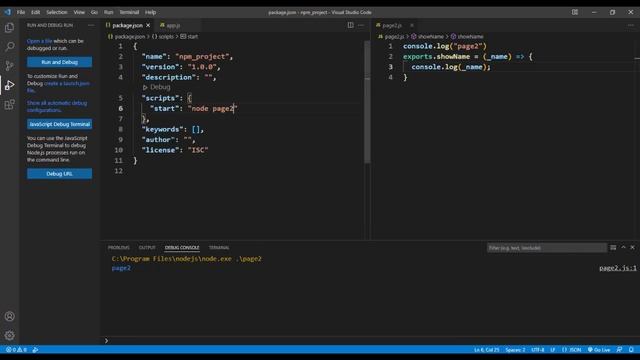This screenshot has height=360, width=640.
Task: Click the debug console filter options icon
Action: pos(613,248)
